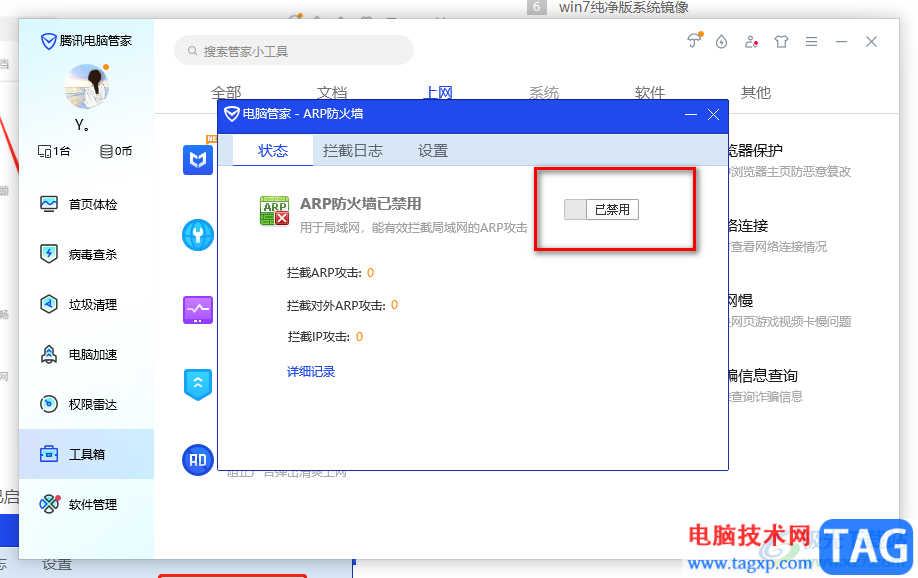Focus the 搜索管家小工具 search field
This screenshot has width=918, height=578.
(294, 51)
